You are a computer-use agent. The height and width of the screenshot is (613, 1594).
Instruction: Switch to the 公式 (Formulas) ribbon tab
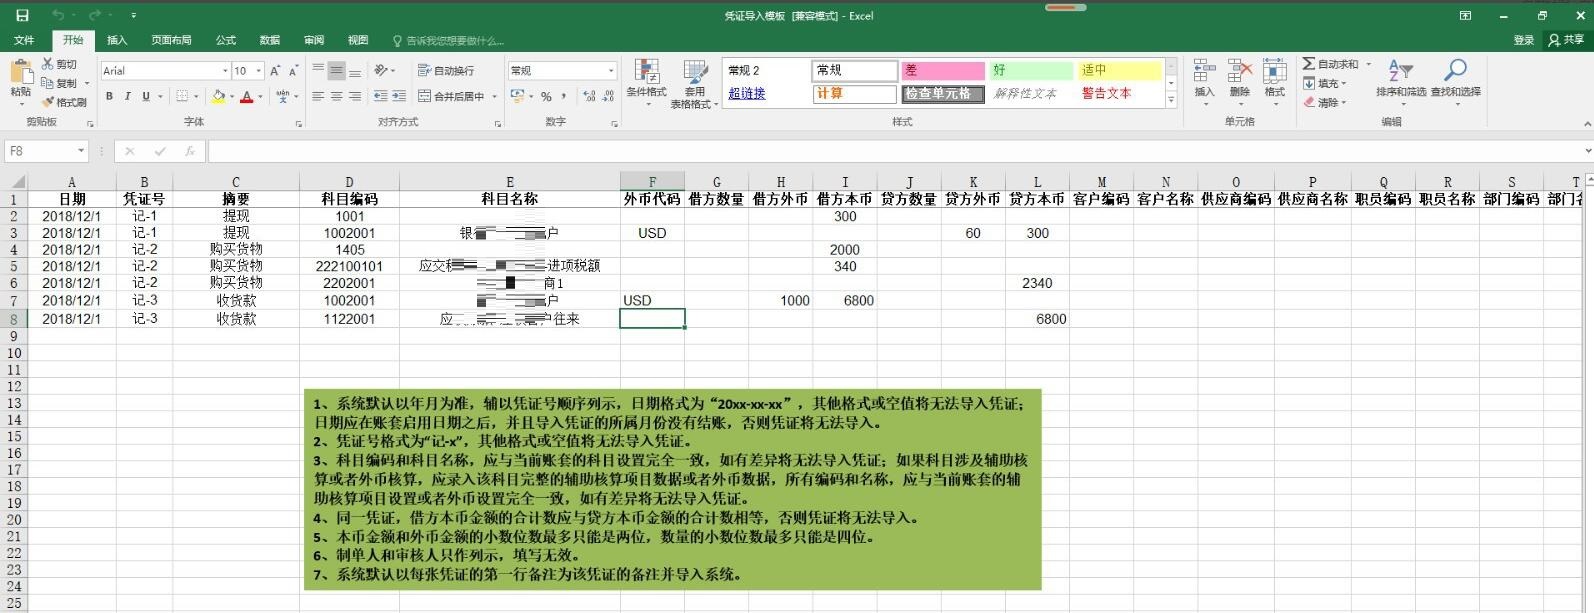tap(226, 40)
